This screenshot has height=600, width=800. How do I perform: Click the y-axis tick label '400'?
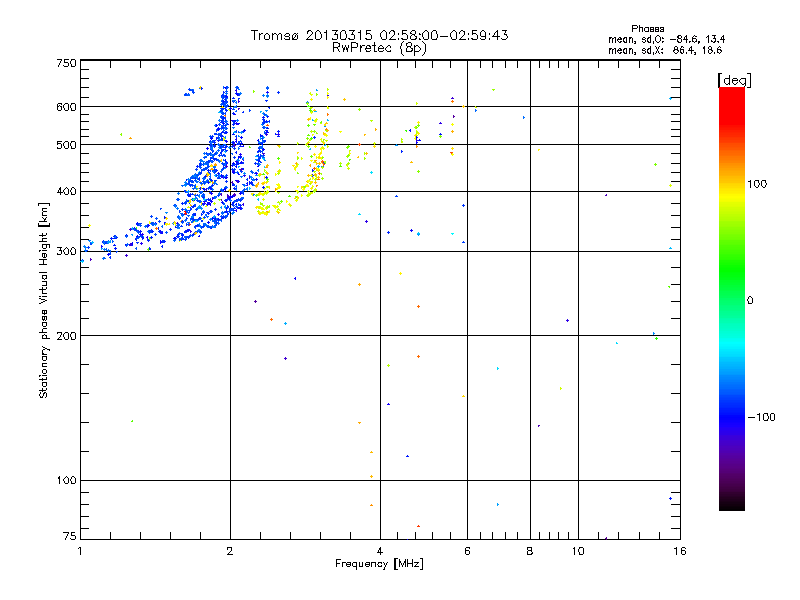66,192
